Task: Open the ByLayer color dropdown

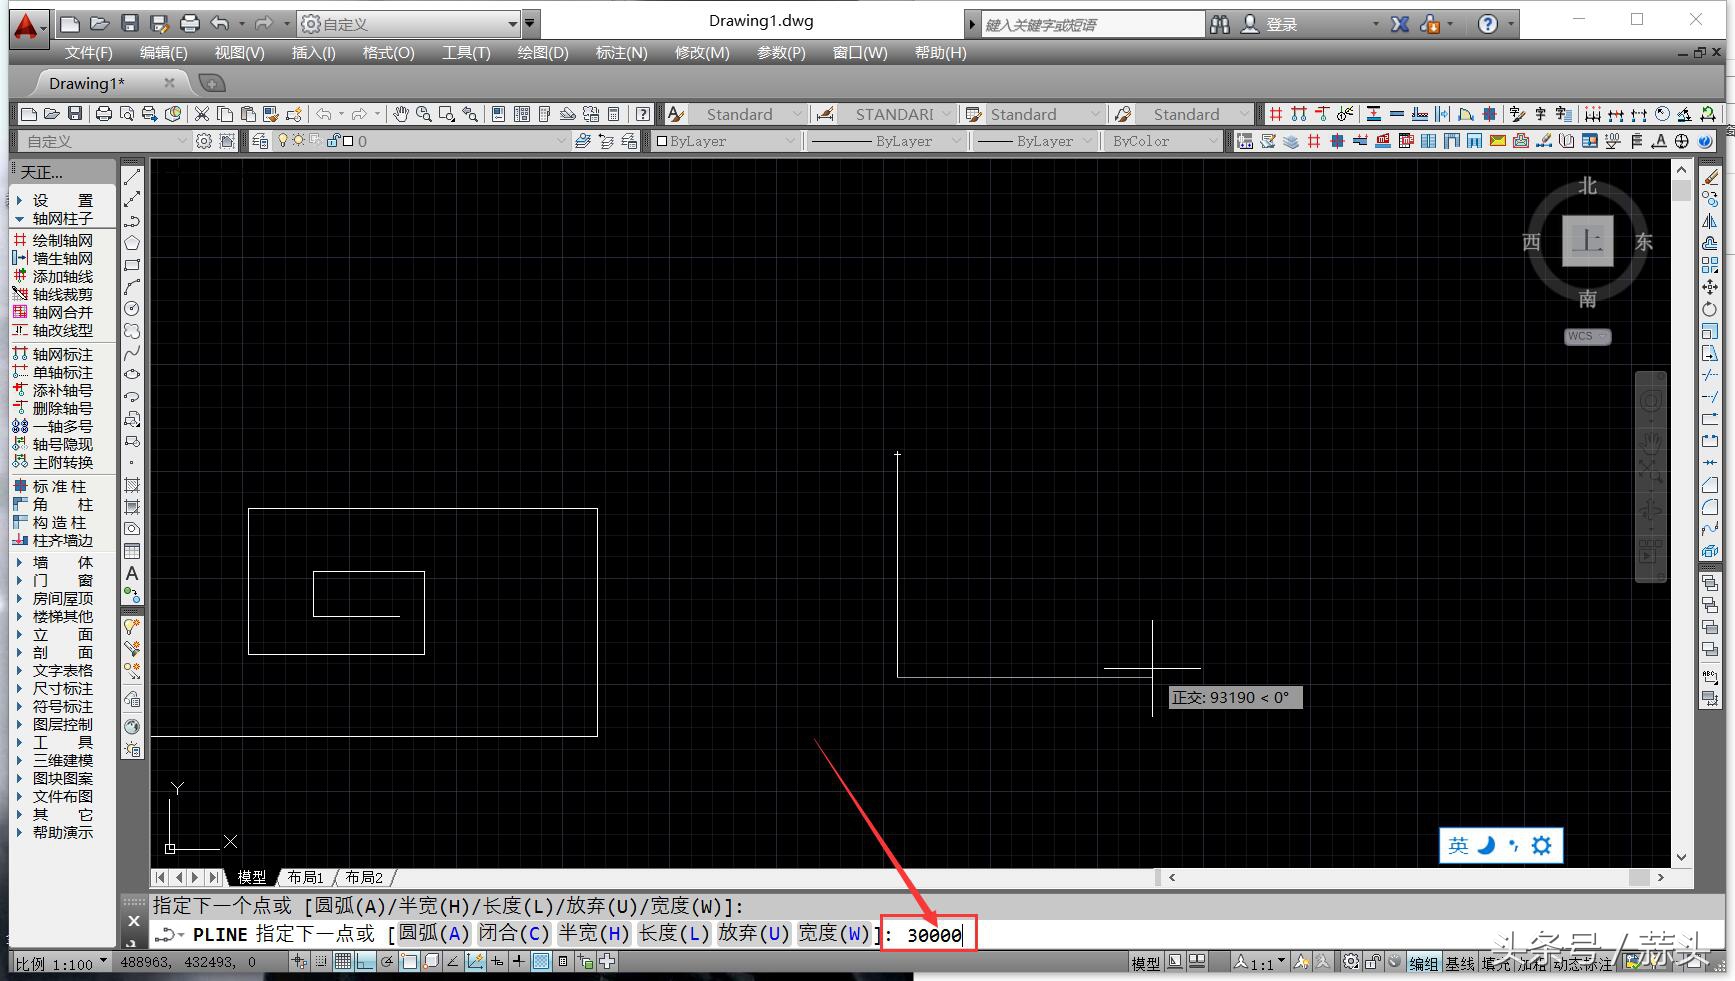Action: point(791,141)
